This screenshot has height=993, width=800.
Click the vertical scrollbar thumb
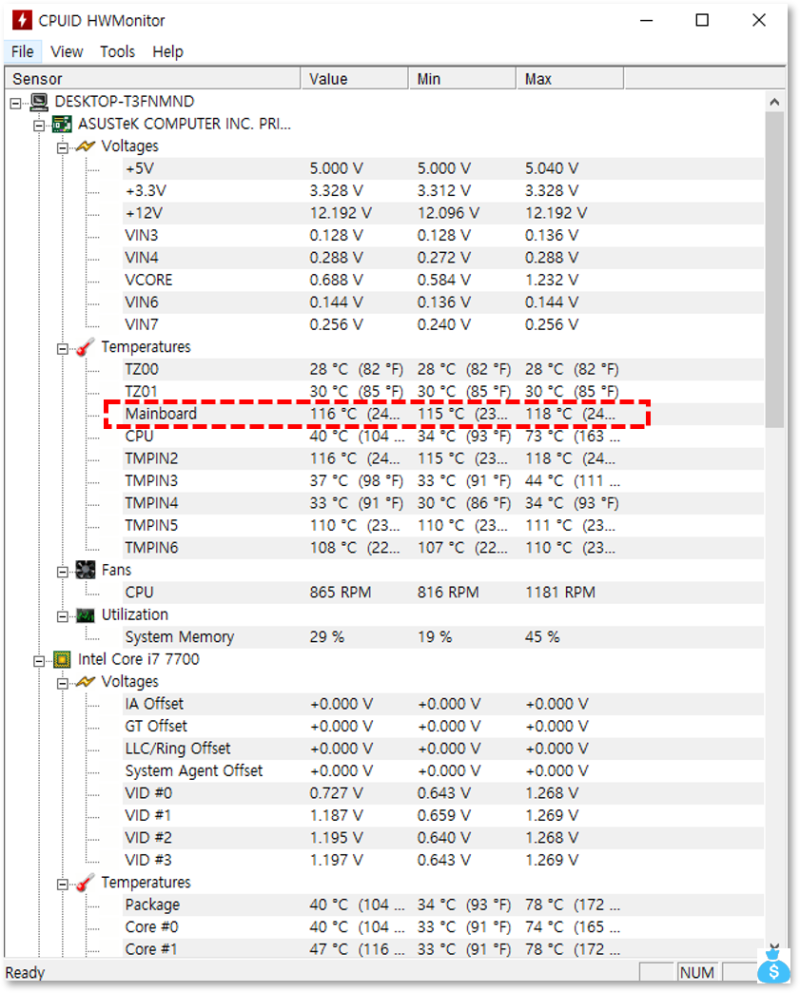774,270
